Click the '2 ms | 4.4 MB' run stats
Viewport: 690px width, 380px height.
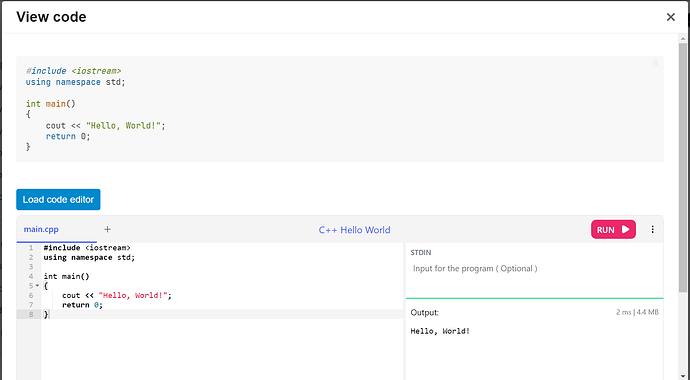(637, 312)
